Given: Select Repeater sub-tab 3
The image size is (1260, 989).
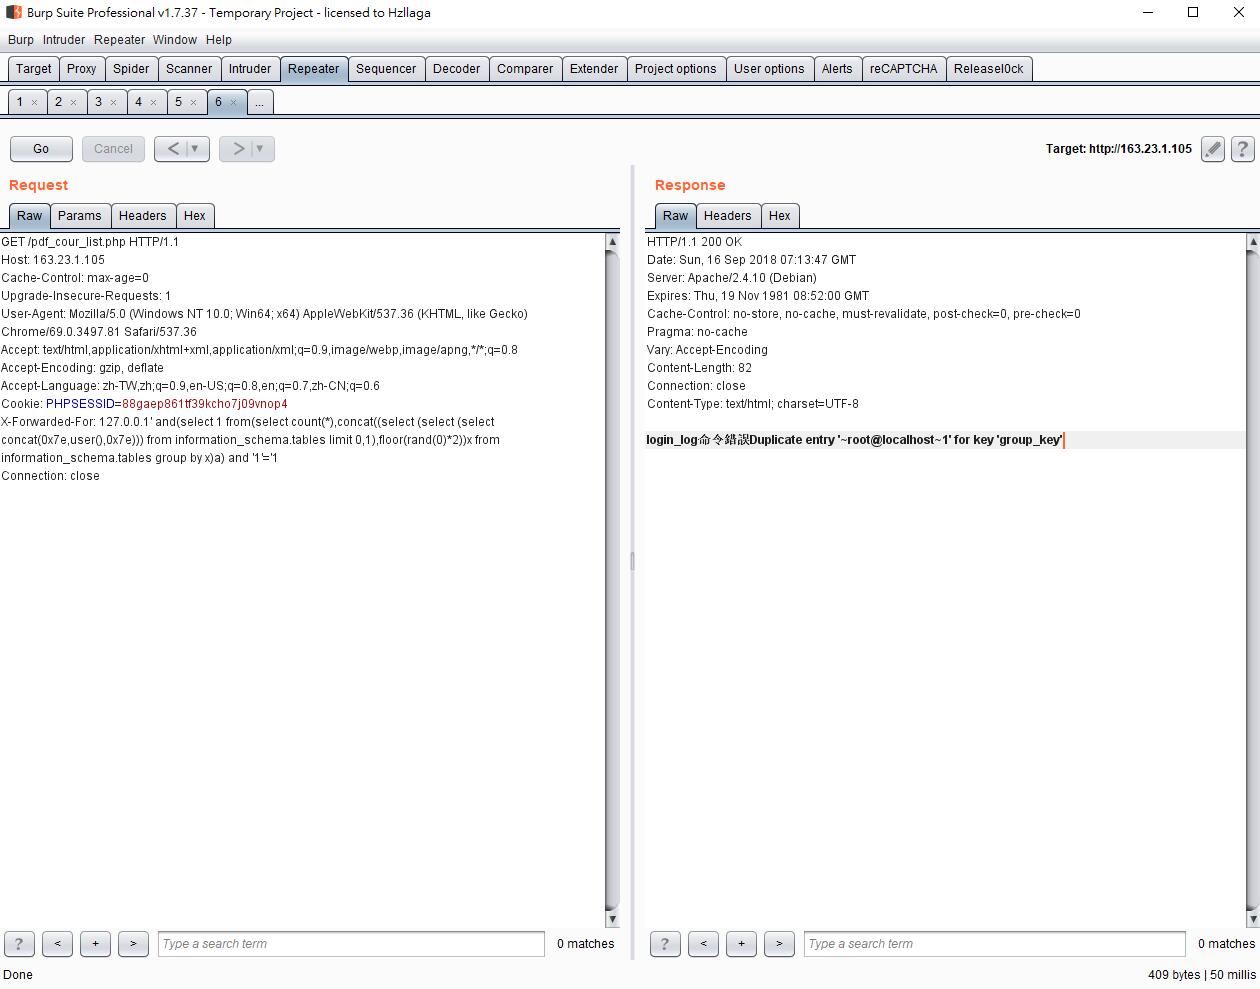Looking at the screenshot, I should [98, 102].
